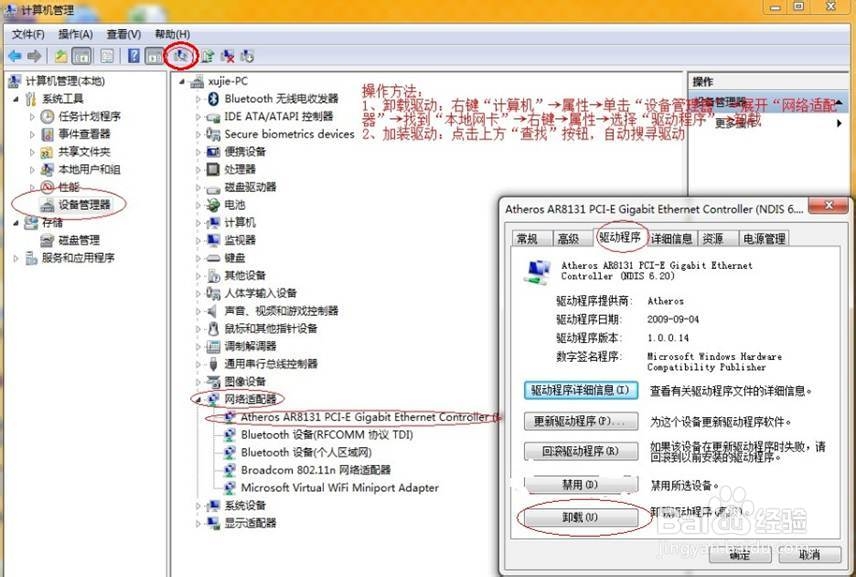This screenshot has height=577, width=856.
Task: Select 设备管理器 in the left tree
Action: click(85, 205)
